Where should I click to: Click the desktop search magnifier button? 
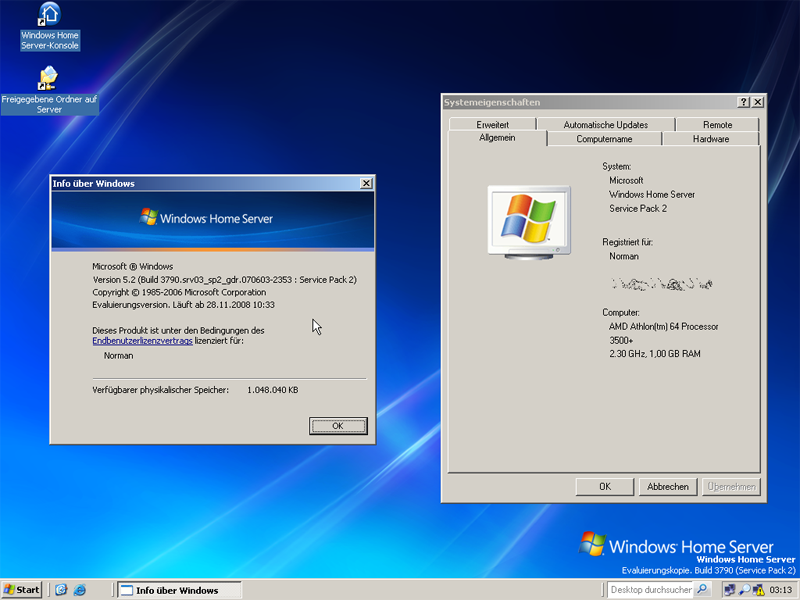(x=702, y=590)
